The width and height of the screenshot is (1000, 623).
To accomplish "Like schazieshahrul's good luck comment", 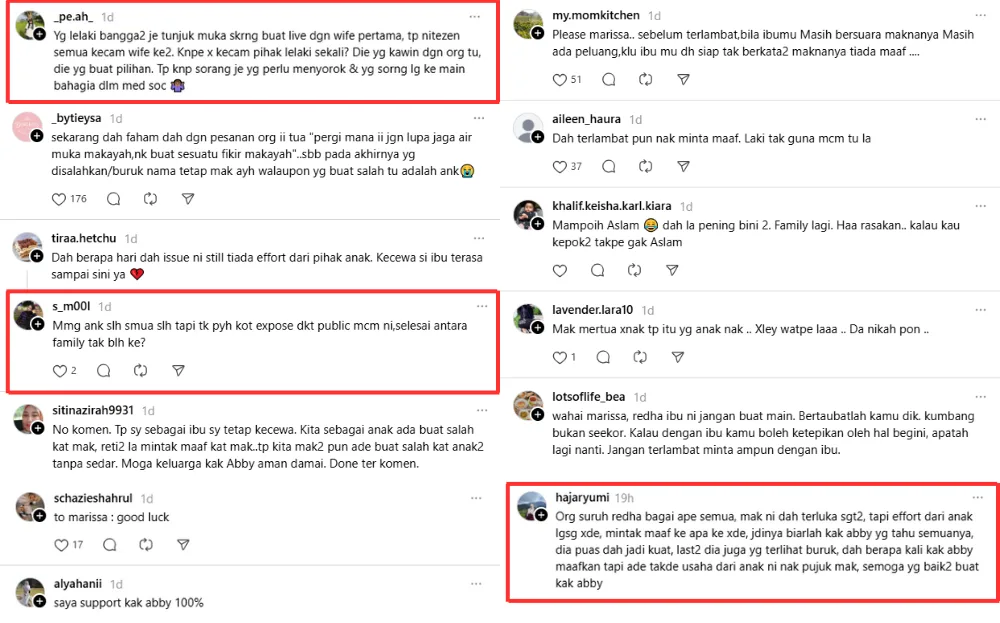I will coord(59,545).
